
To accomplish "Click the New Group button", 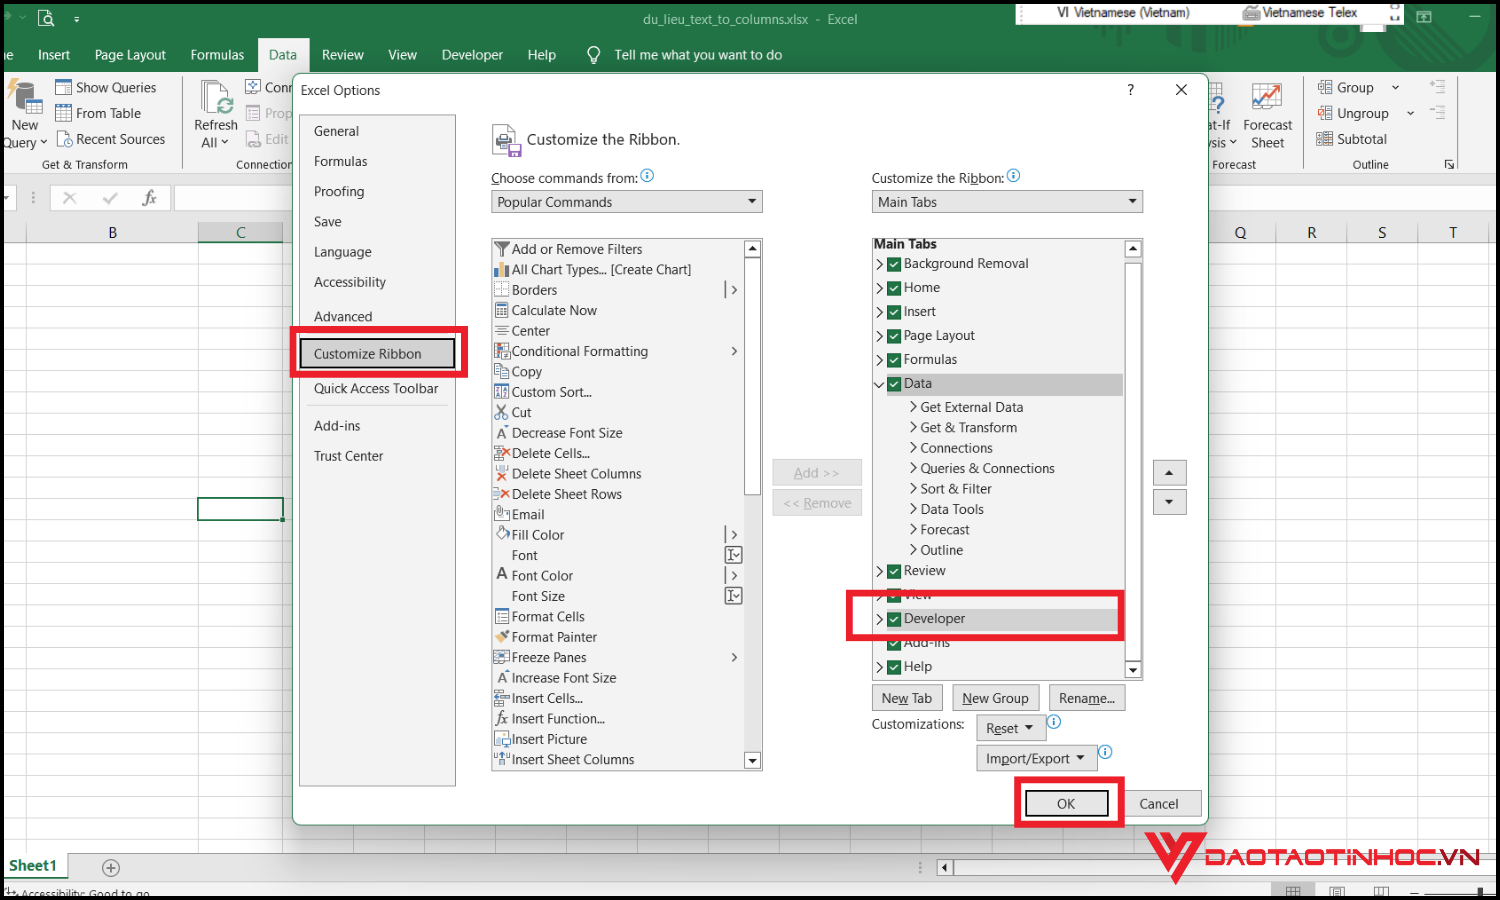I will (995, 698).
